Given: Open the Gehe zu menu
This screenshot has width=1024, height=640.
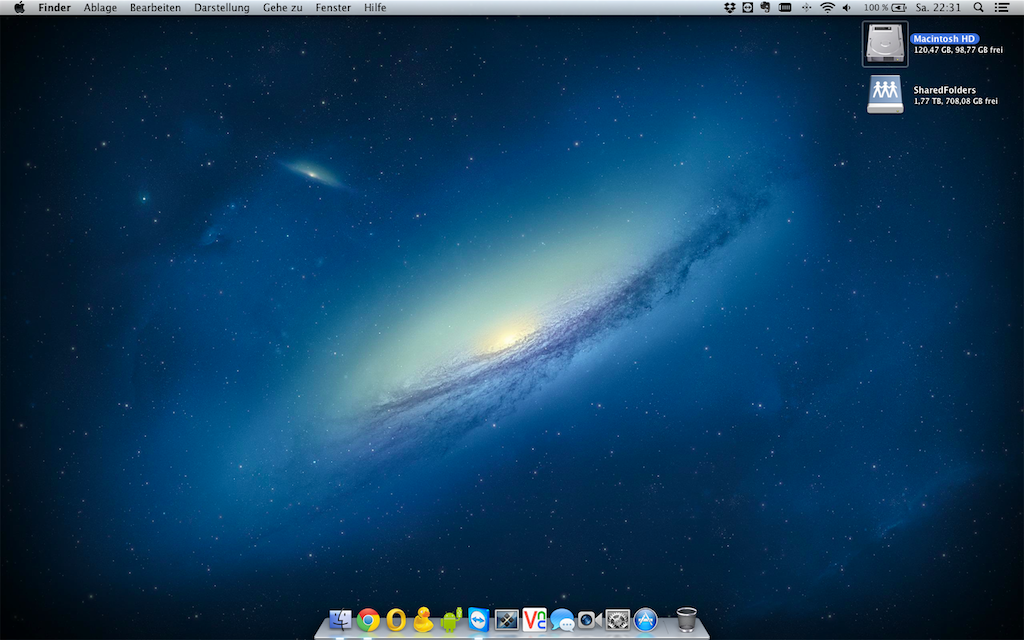Looking at the screenshot, I should click(282, 7).
